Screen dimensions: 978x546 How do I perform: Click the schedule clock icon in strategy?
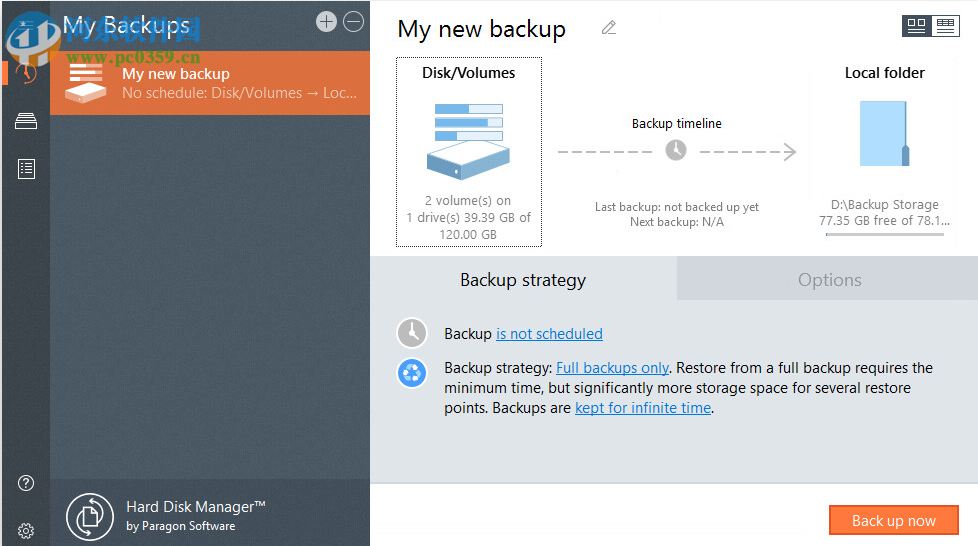(412, 333)
